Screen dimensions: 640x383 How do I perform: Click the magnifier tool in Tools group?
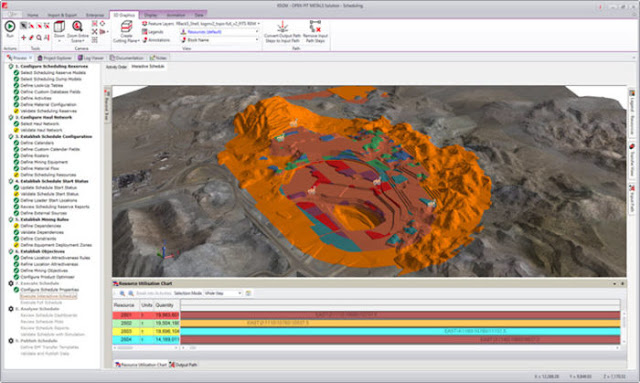[39, 38]
